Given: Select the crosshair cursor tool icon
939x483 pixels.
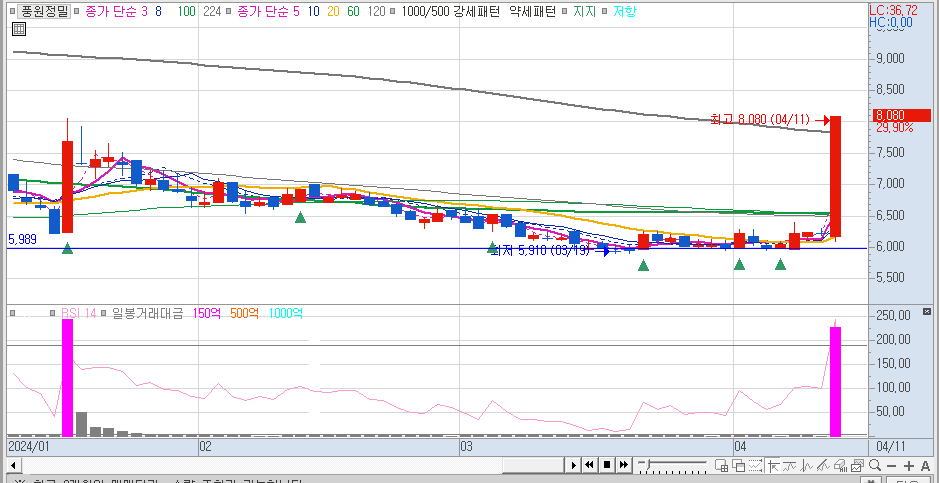Looking at the screenshot, I should tap(773, 465).
